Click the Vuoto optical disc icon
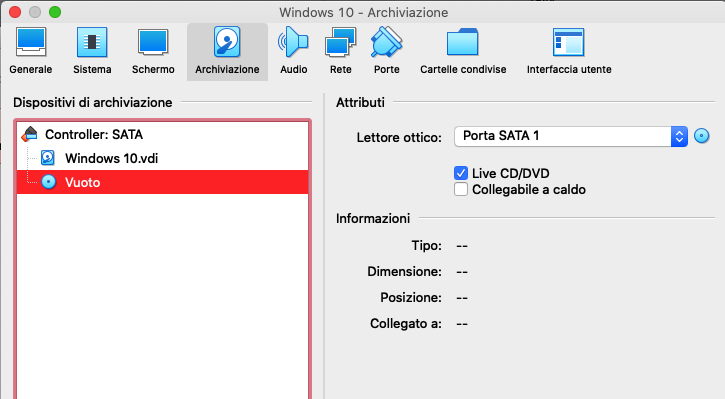Viewport: 725px width, 399px height. point(49,182)
